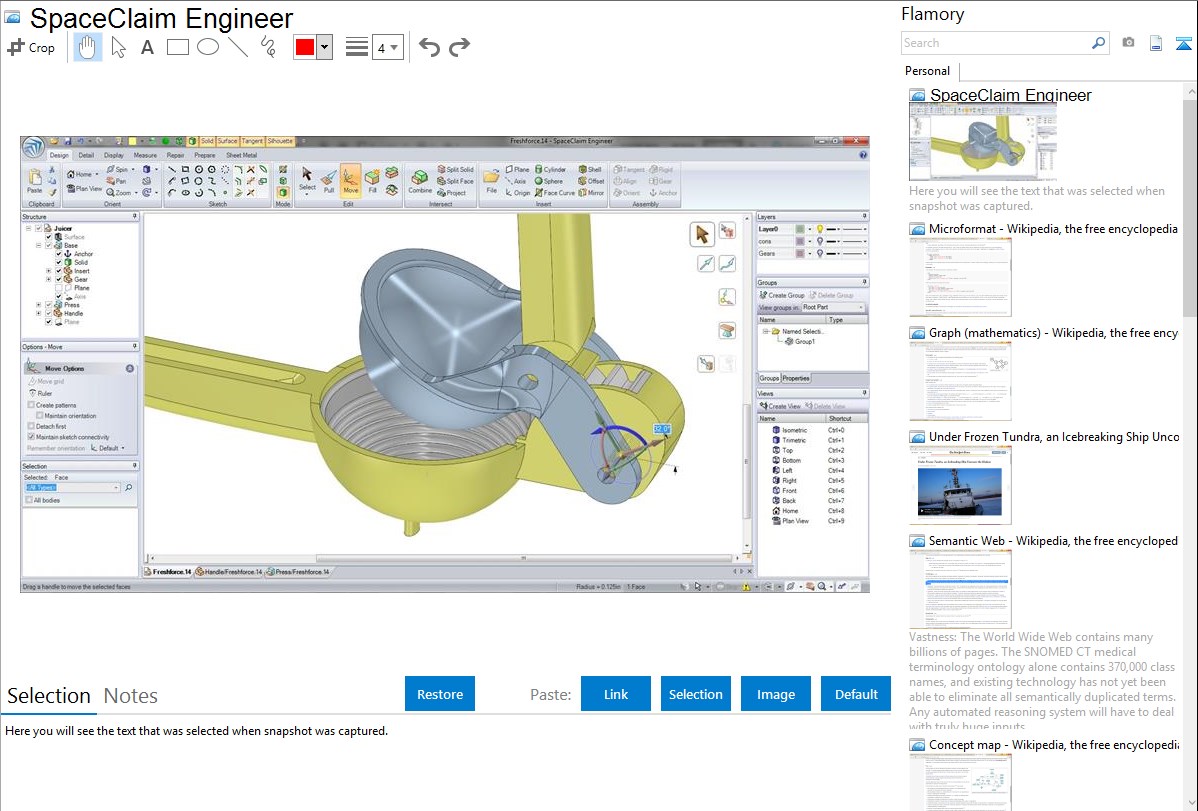Select the straight line drawing tool
Viewport: 1198px width, 811px height.
click(238, 47)
